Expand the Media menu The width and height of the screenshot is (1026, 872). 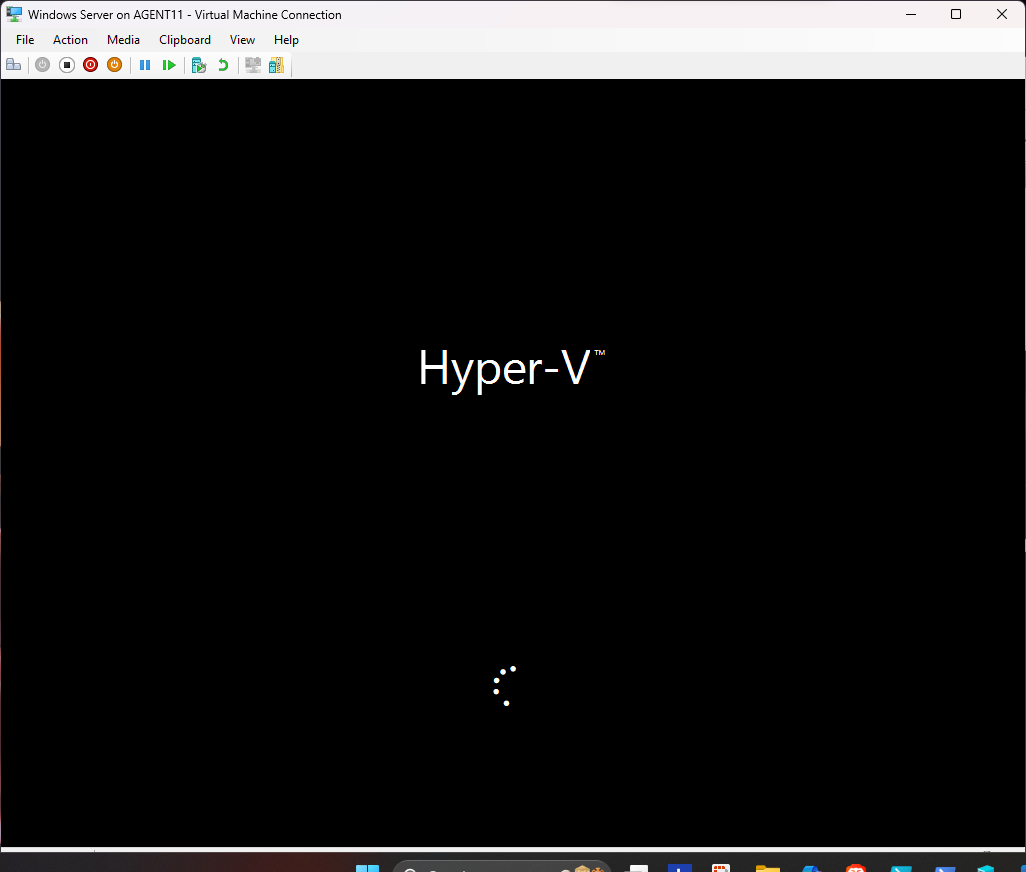pyautogui.click(x=123, y=40)
